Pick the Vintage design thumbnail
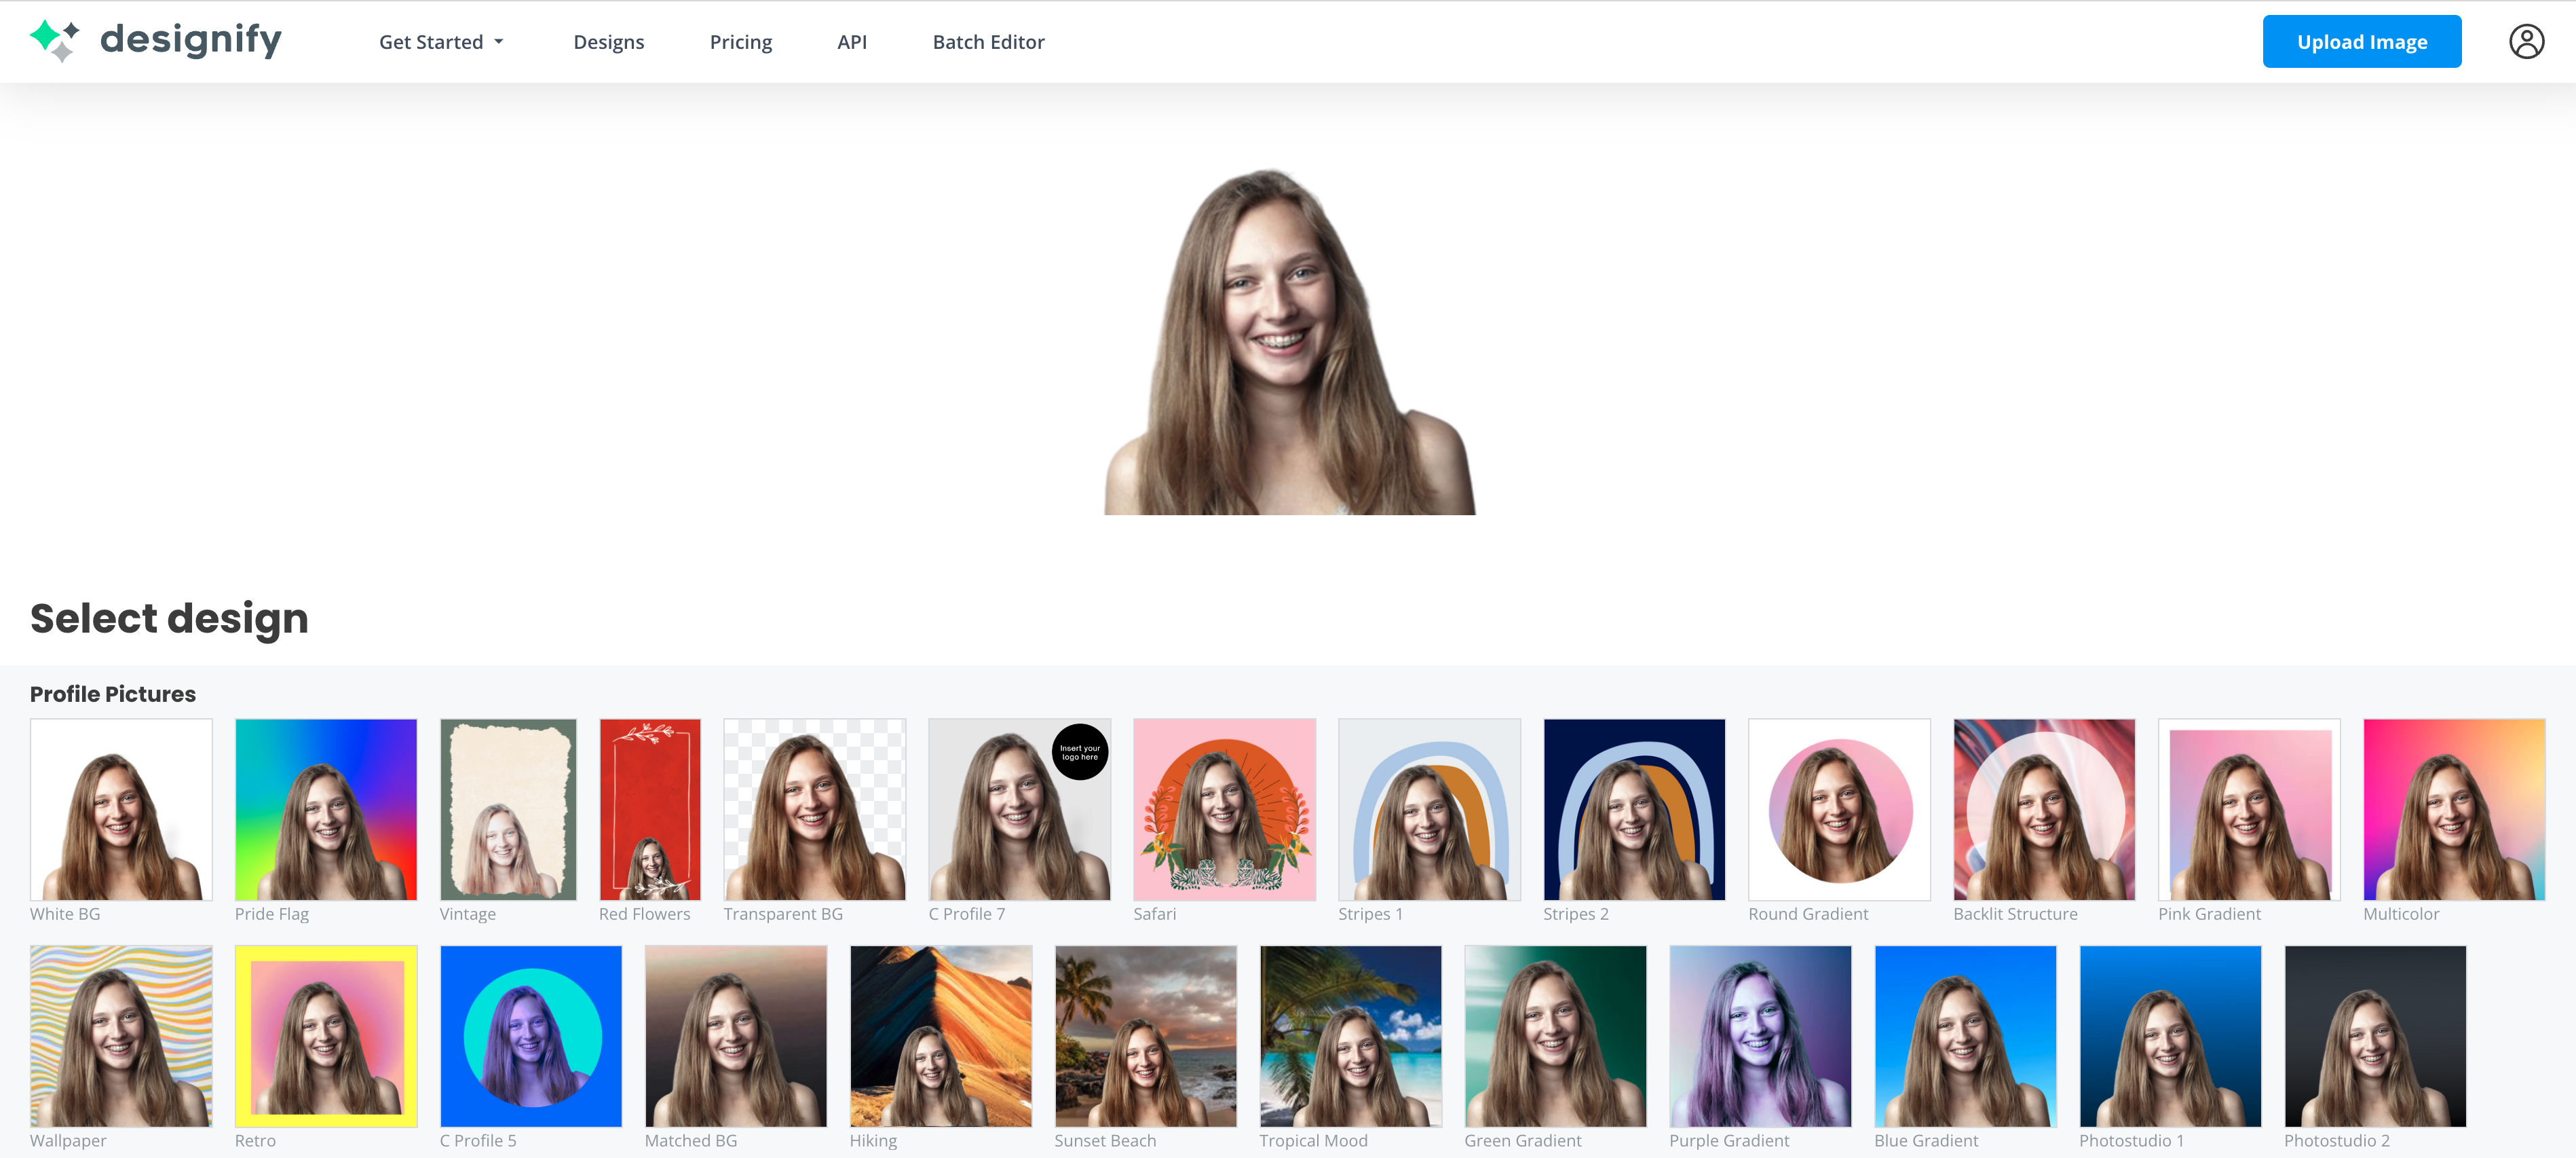The width and height of the screenshot is (2576, 1158). coord(508,809)
